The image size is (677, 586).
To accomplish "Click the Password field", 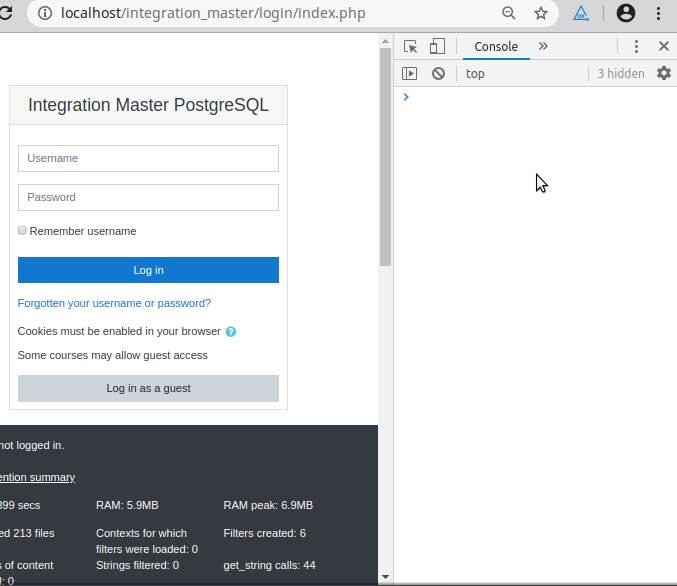I will click(148, 198).
